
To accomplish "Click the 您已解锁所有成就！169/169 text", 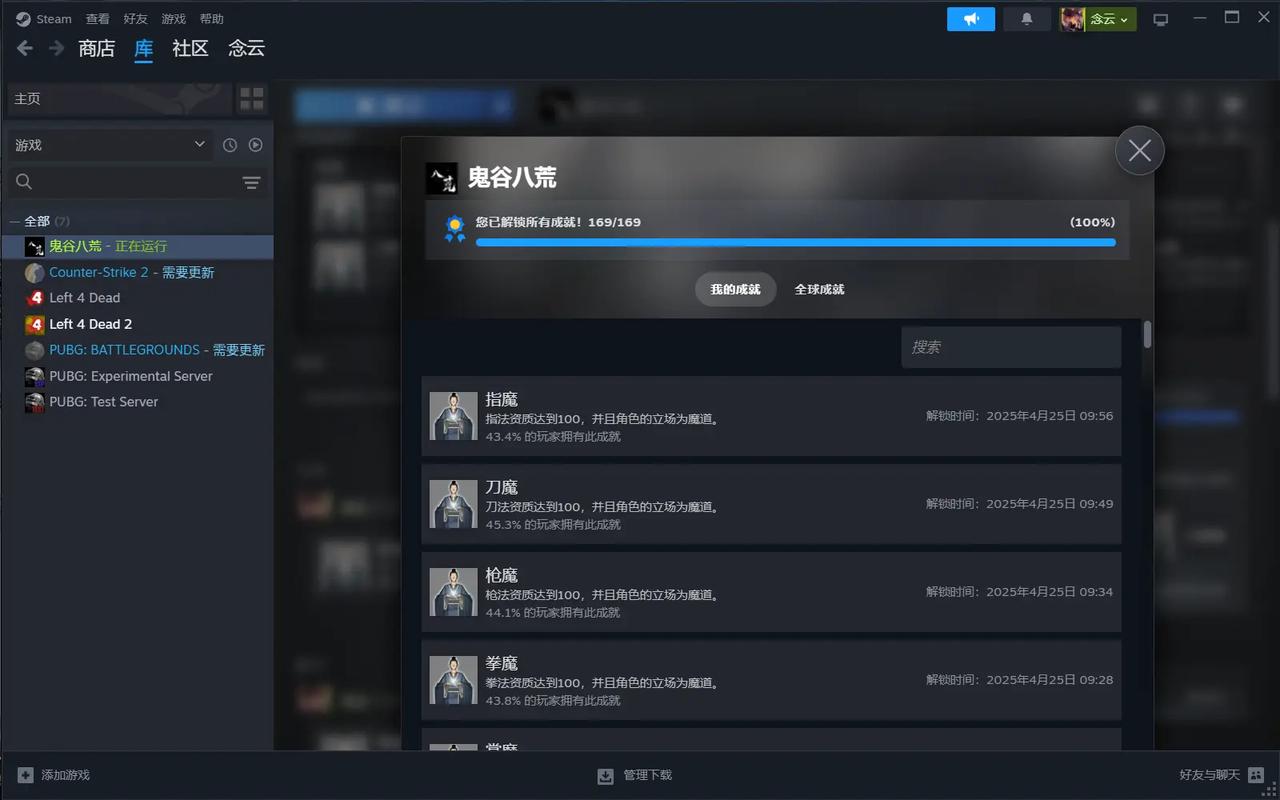I will [558, 222].
